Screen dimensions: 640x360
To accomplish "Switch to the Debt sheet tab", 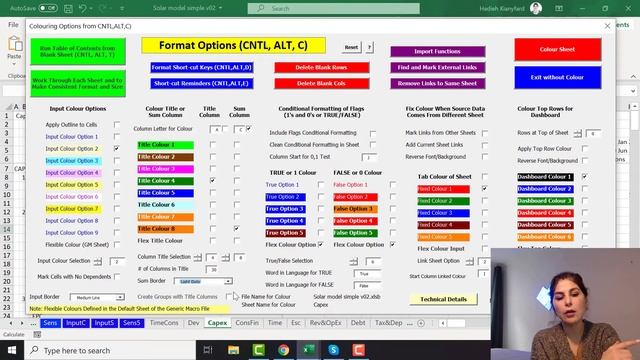I will [x=358, y=323].
